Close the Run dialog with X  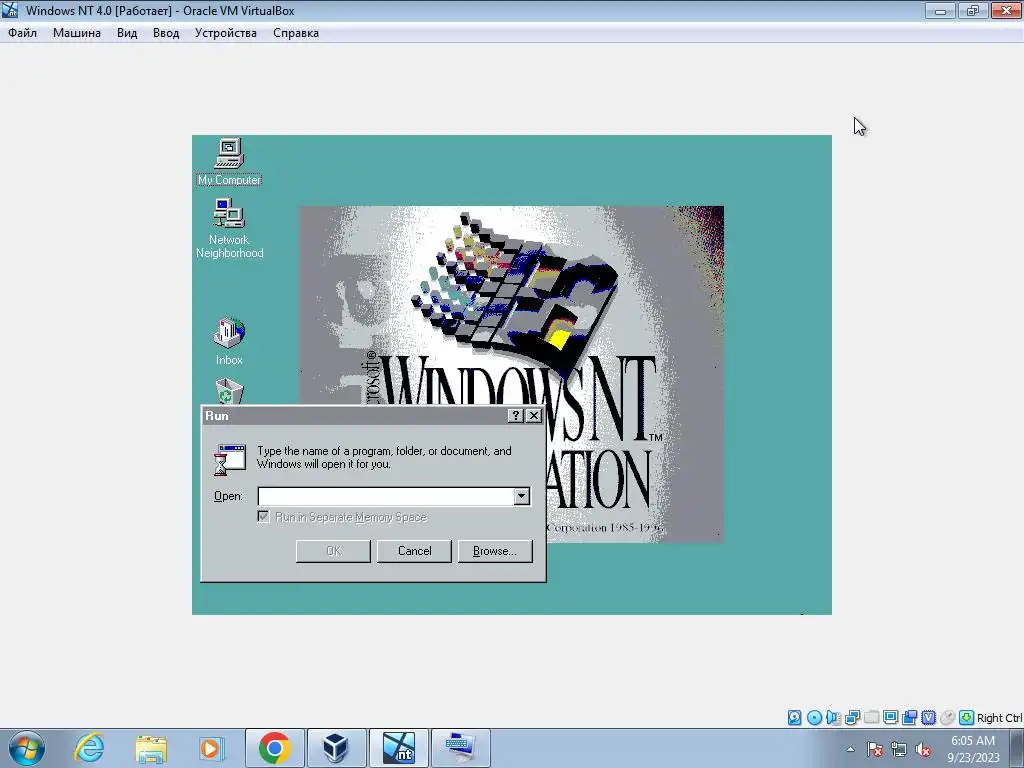coord(534,415)
